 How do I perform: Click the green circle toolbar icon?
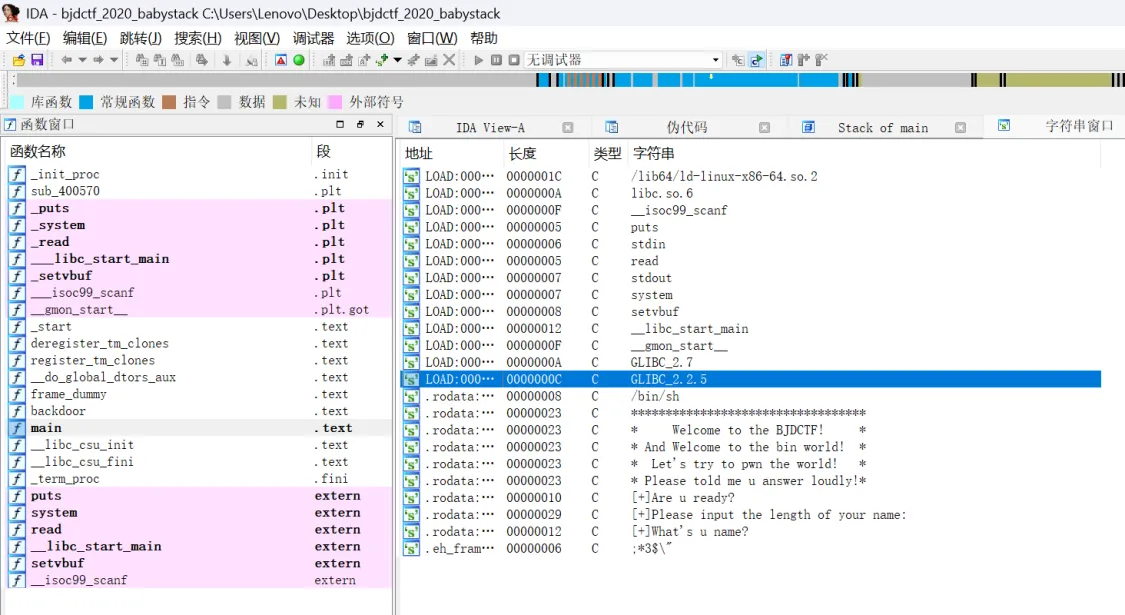coord(299,60)
